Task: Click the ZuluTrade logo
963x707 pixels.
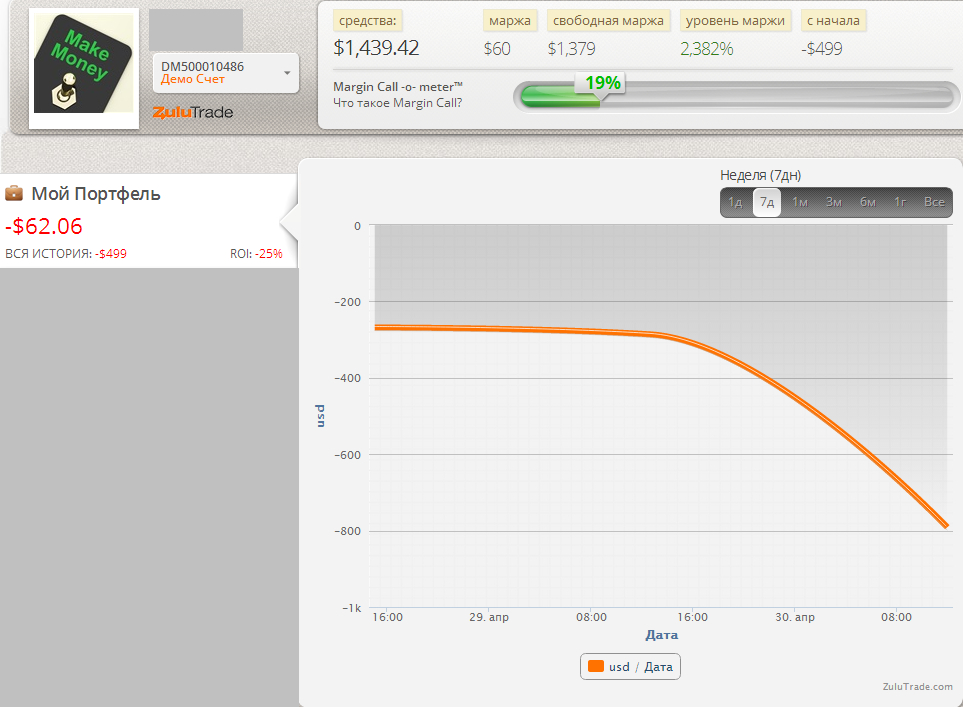Action: [x=193, y=112]
